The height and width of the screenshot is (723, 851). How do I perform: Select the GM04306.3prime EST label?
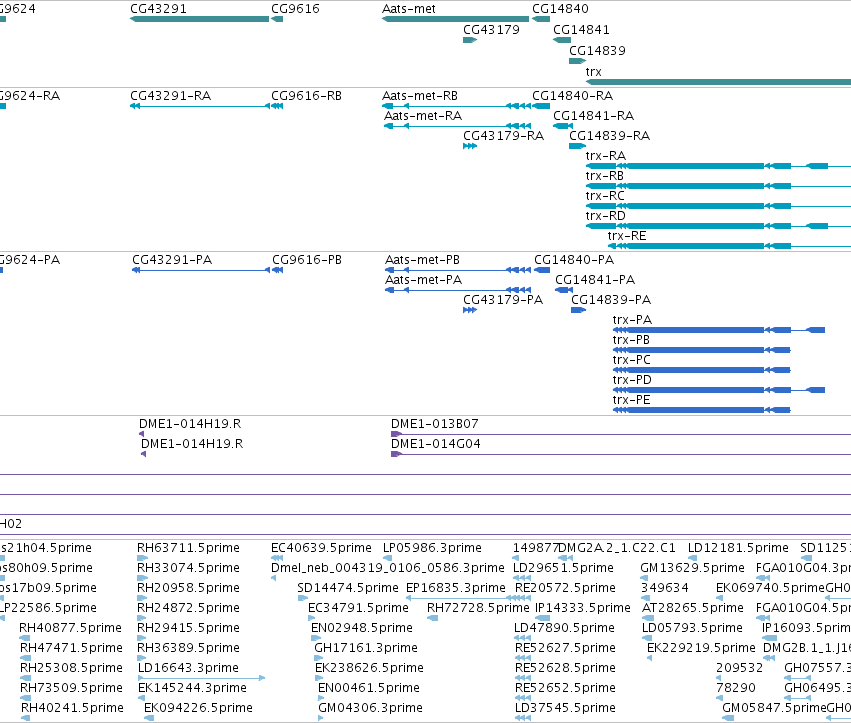370,708
